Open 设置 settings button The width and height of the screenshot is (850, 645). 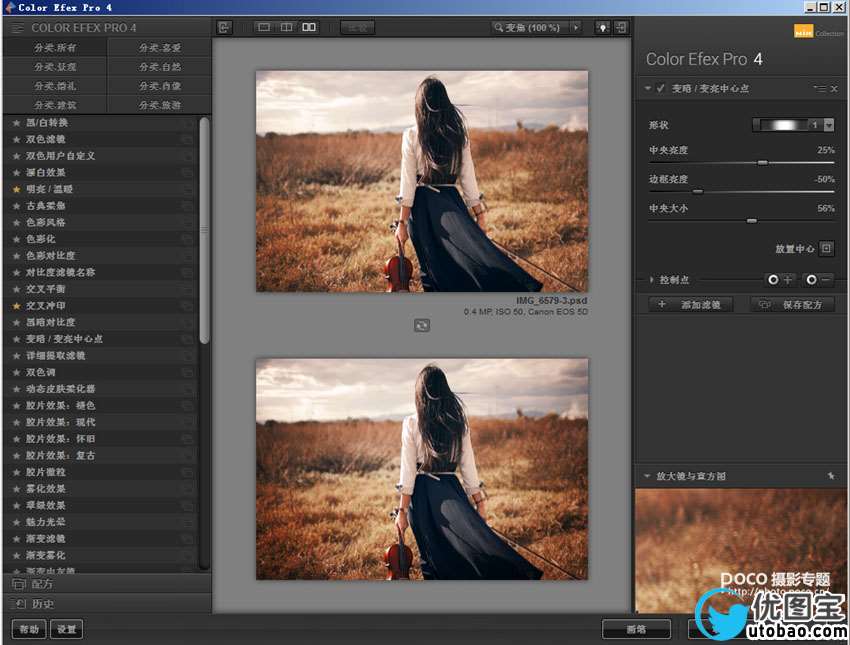point(67,629)
